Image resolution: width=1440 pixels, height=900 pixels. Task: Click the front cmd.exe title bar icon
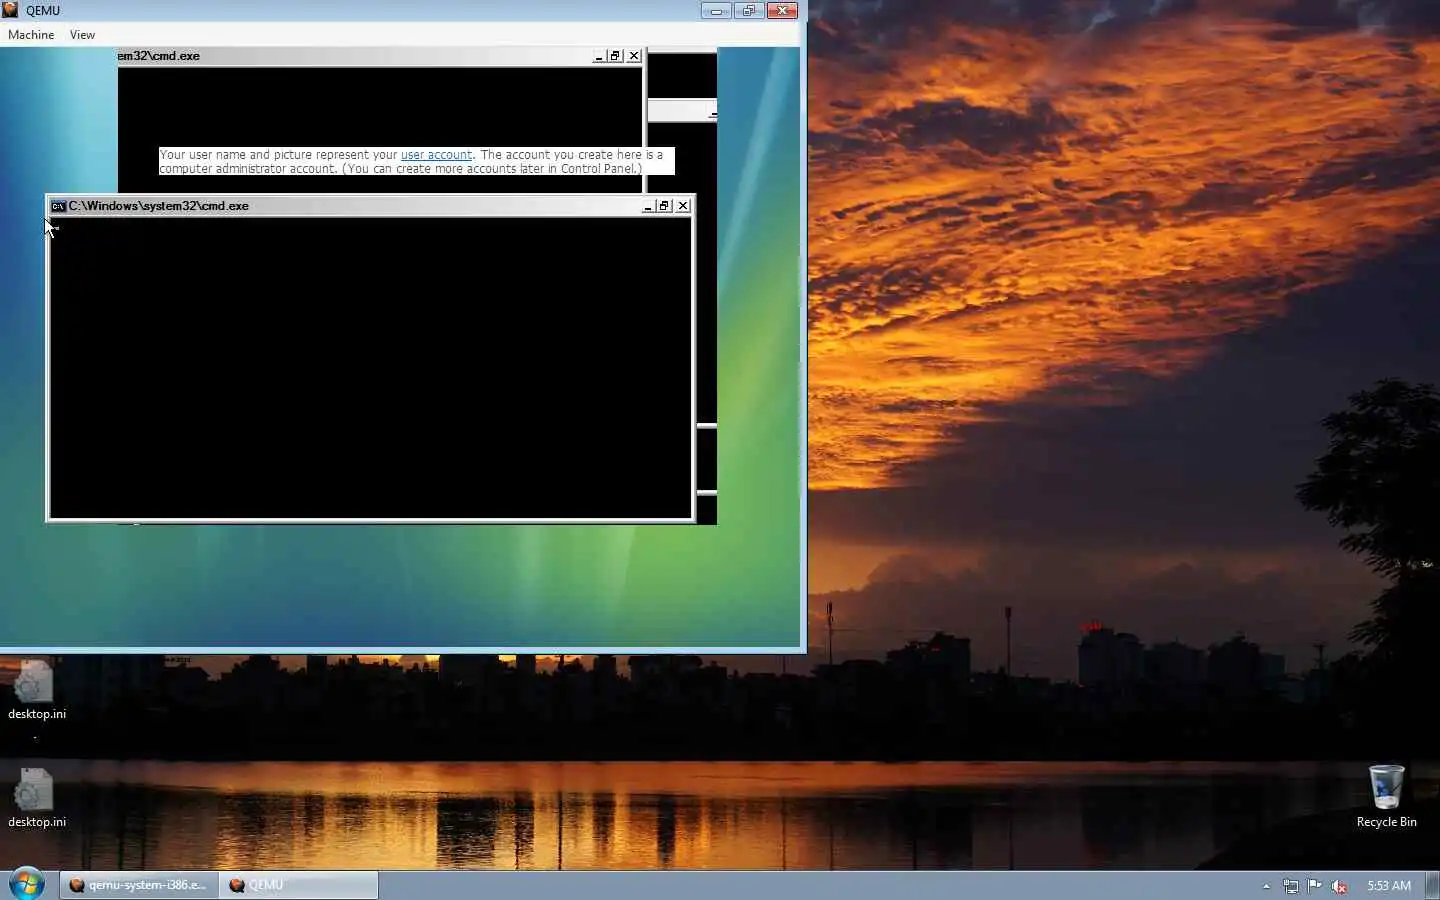[59, 206]
